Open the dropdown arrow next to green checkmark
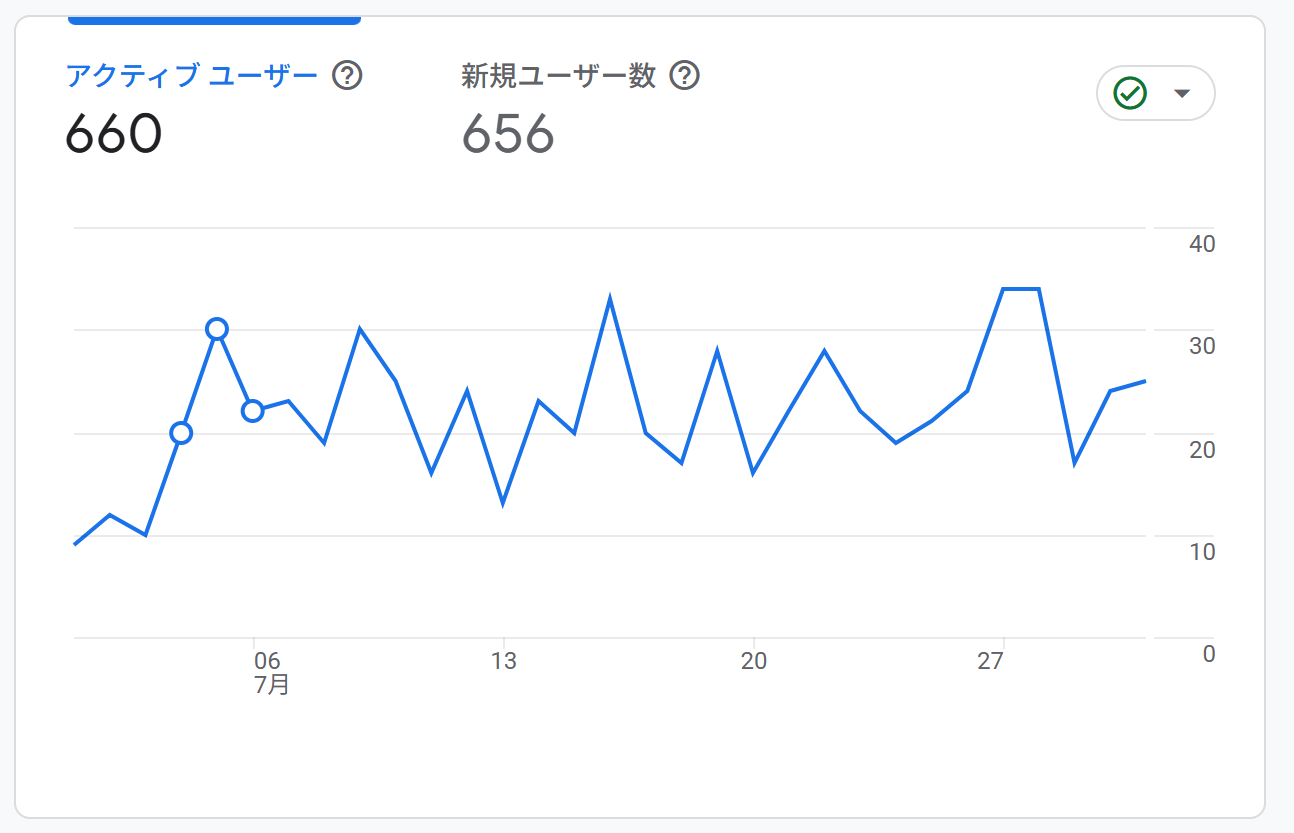1294x833 pixels. point(1182,93)
